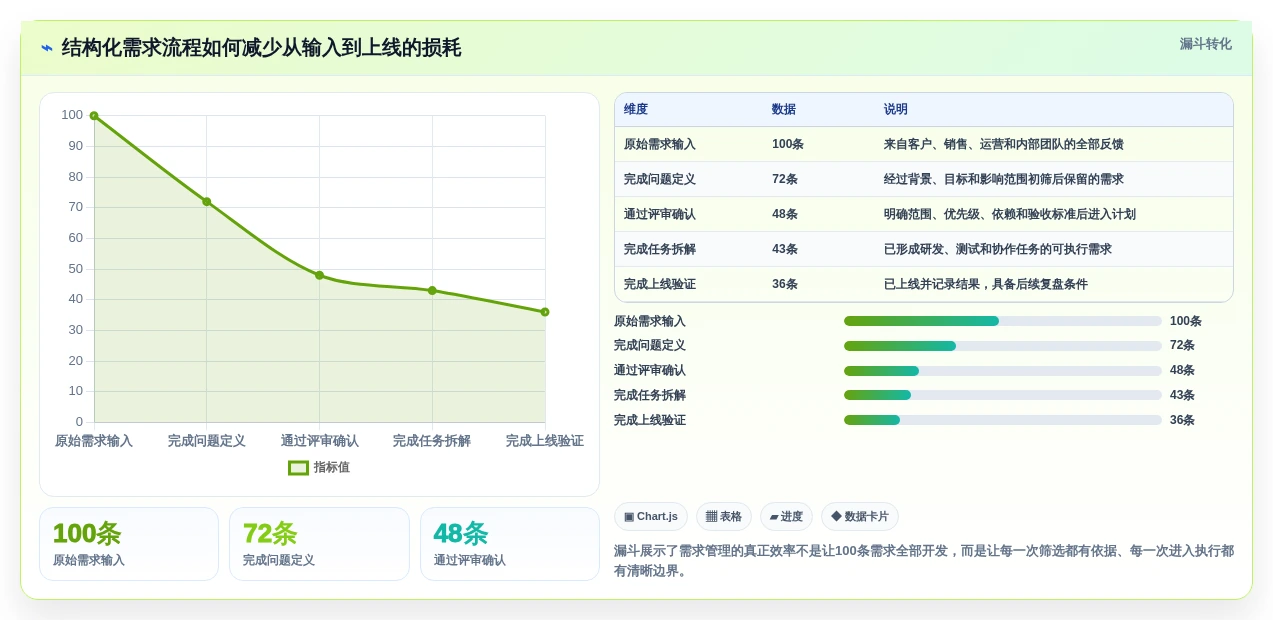Click the description starting 明确范围、优先级
This screenshot has width=1273, height=620.
[1010, 214]
